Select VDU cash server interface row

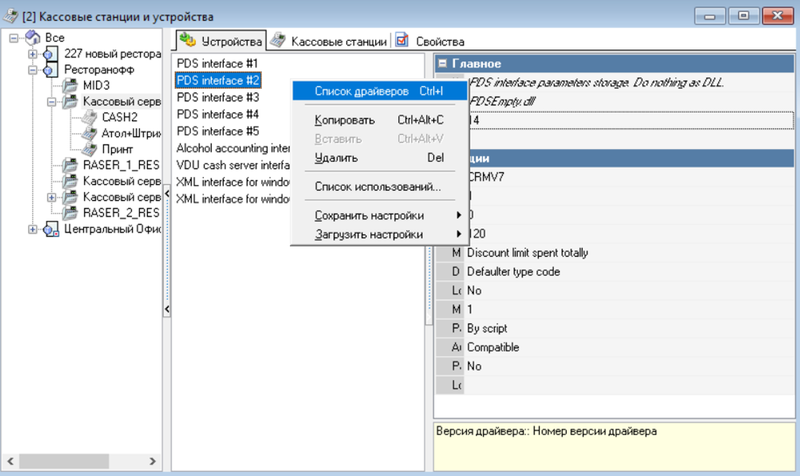point(233,165)
